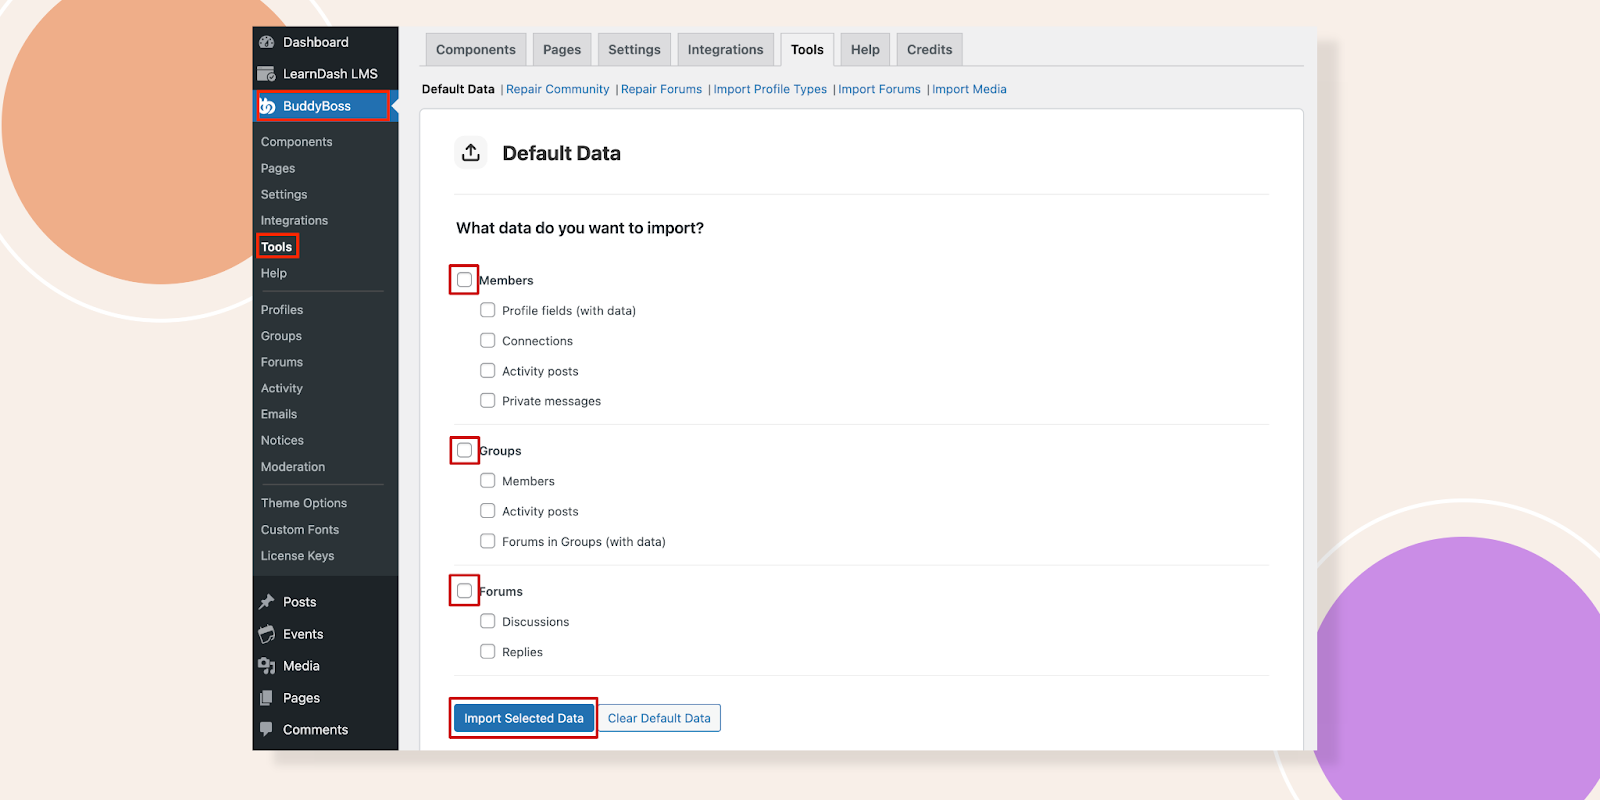Open LearnDash LMS menu item
This screenshot has width=1600, height=800.
[x=325, y=74]
